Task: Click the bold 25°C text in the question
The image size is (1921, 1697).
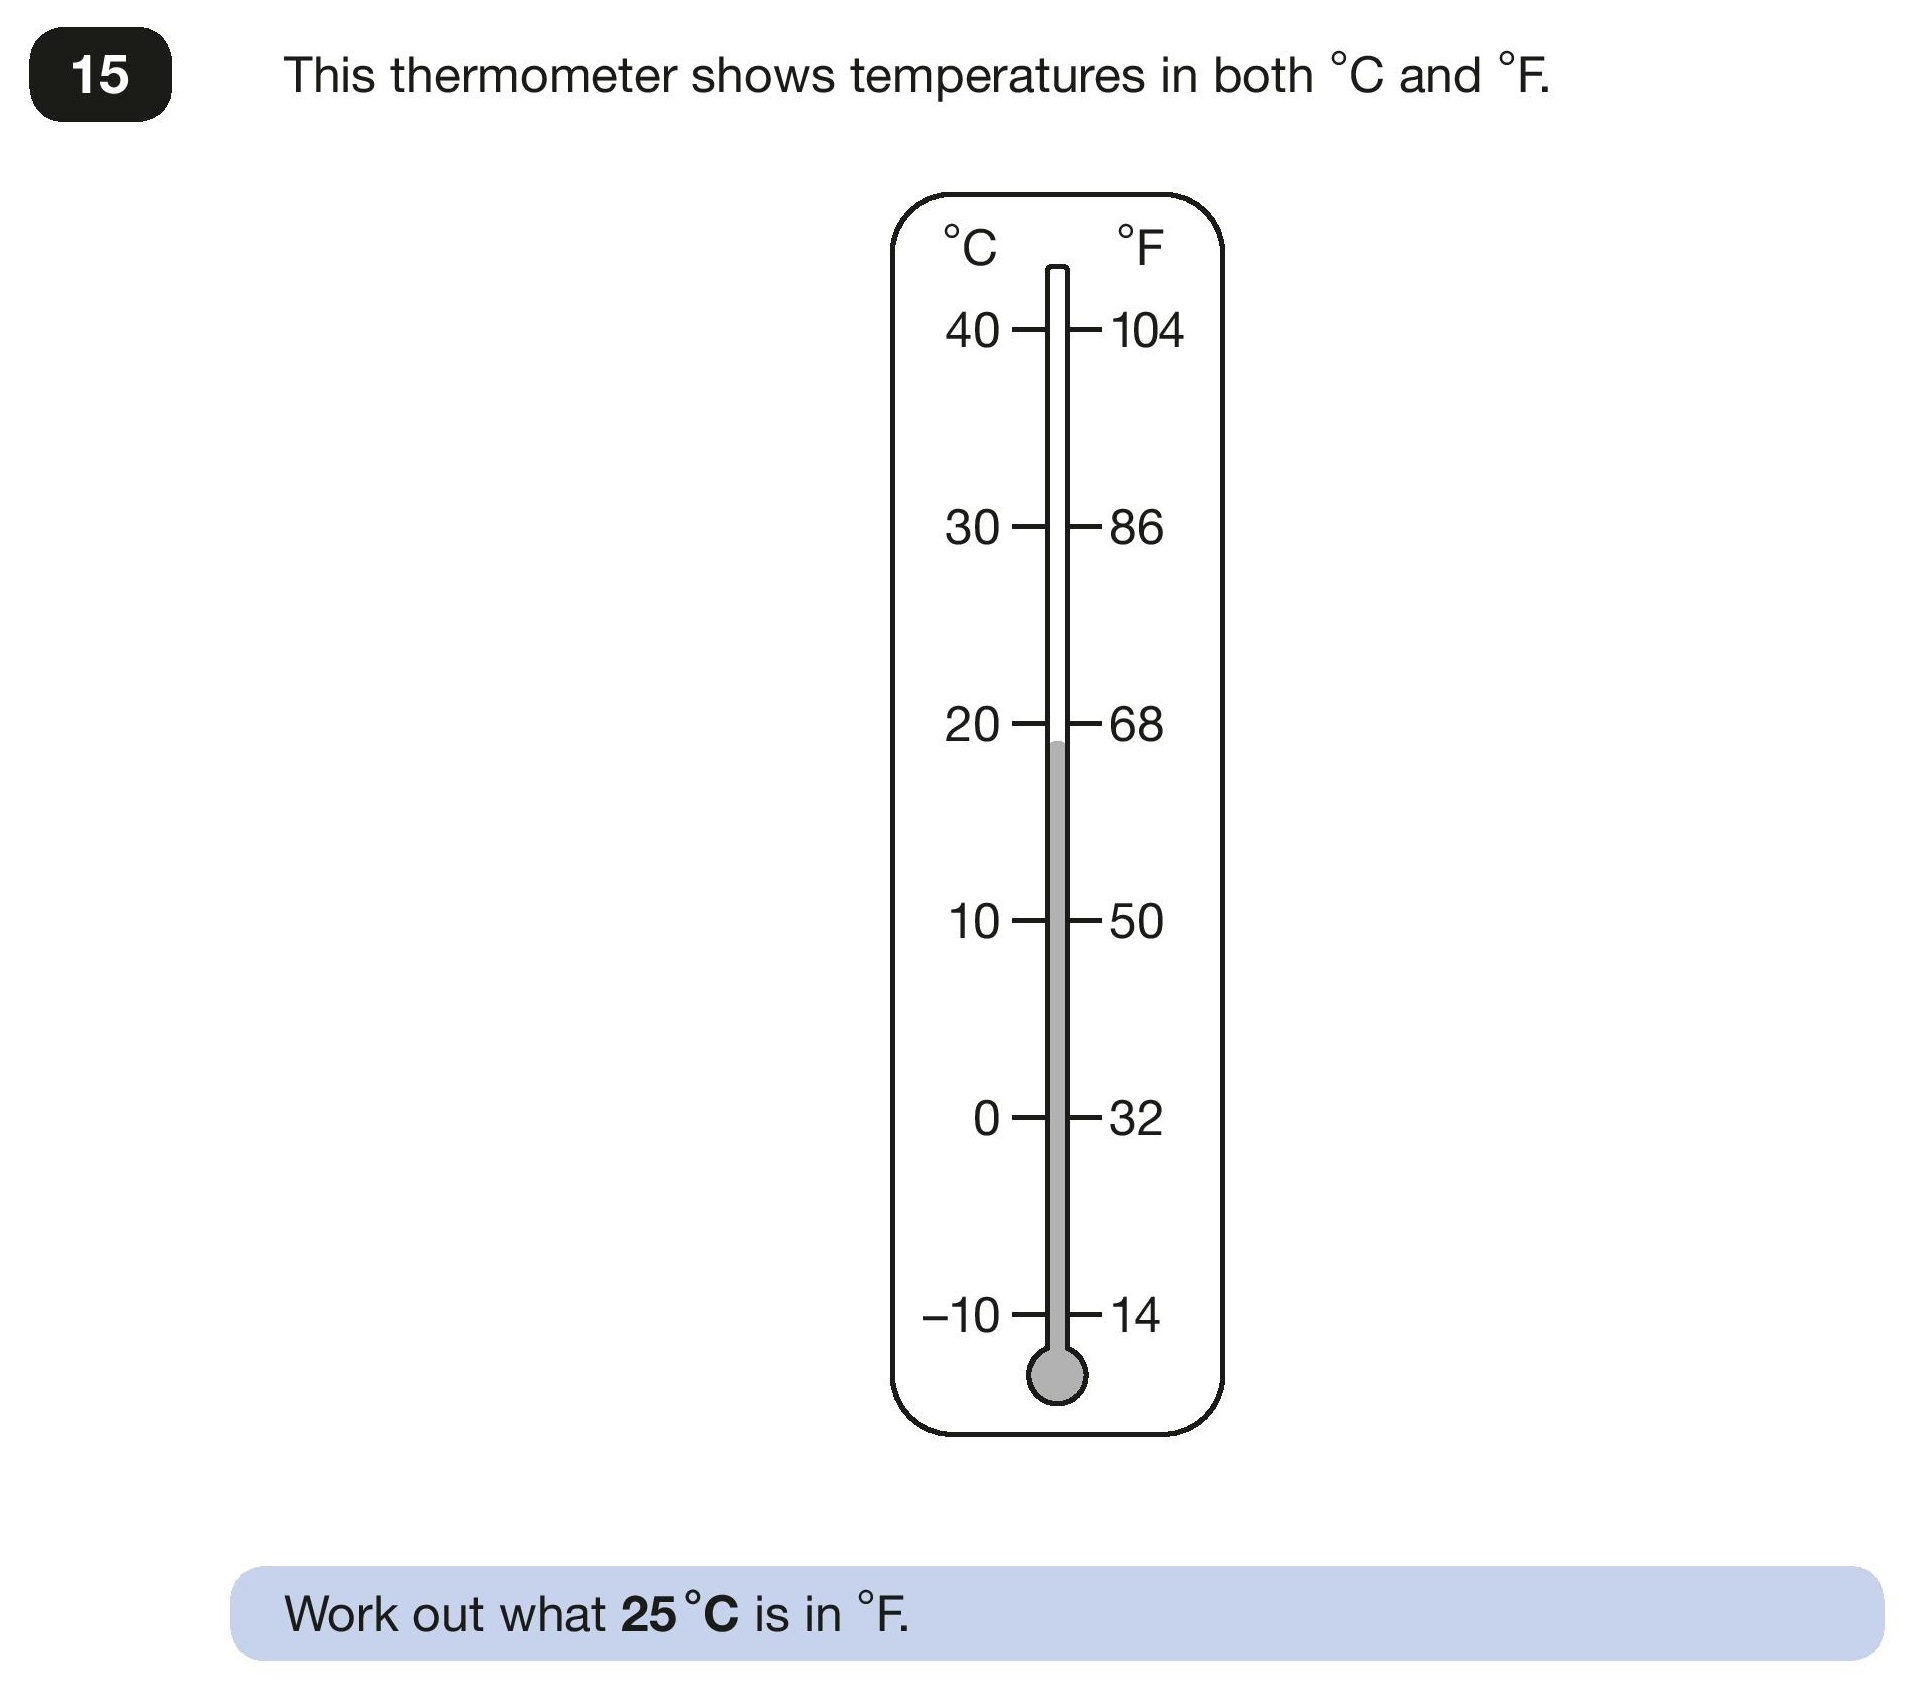Action: 680,1613
